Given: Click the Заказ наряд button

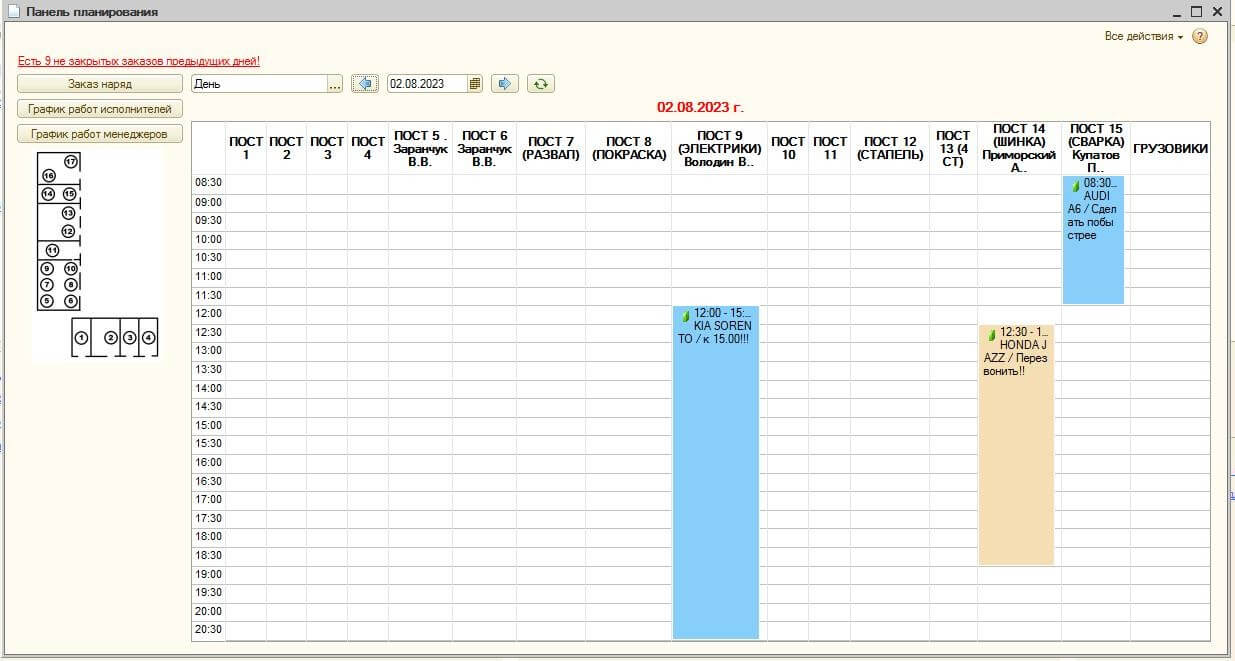Looking at the screenshot, I should (x=100, y=84).
